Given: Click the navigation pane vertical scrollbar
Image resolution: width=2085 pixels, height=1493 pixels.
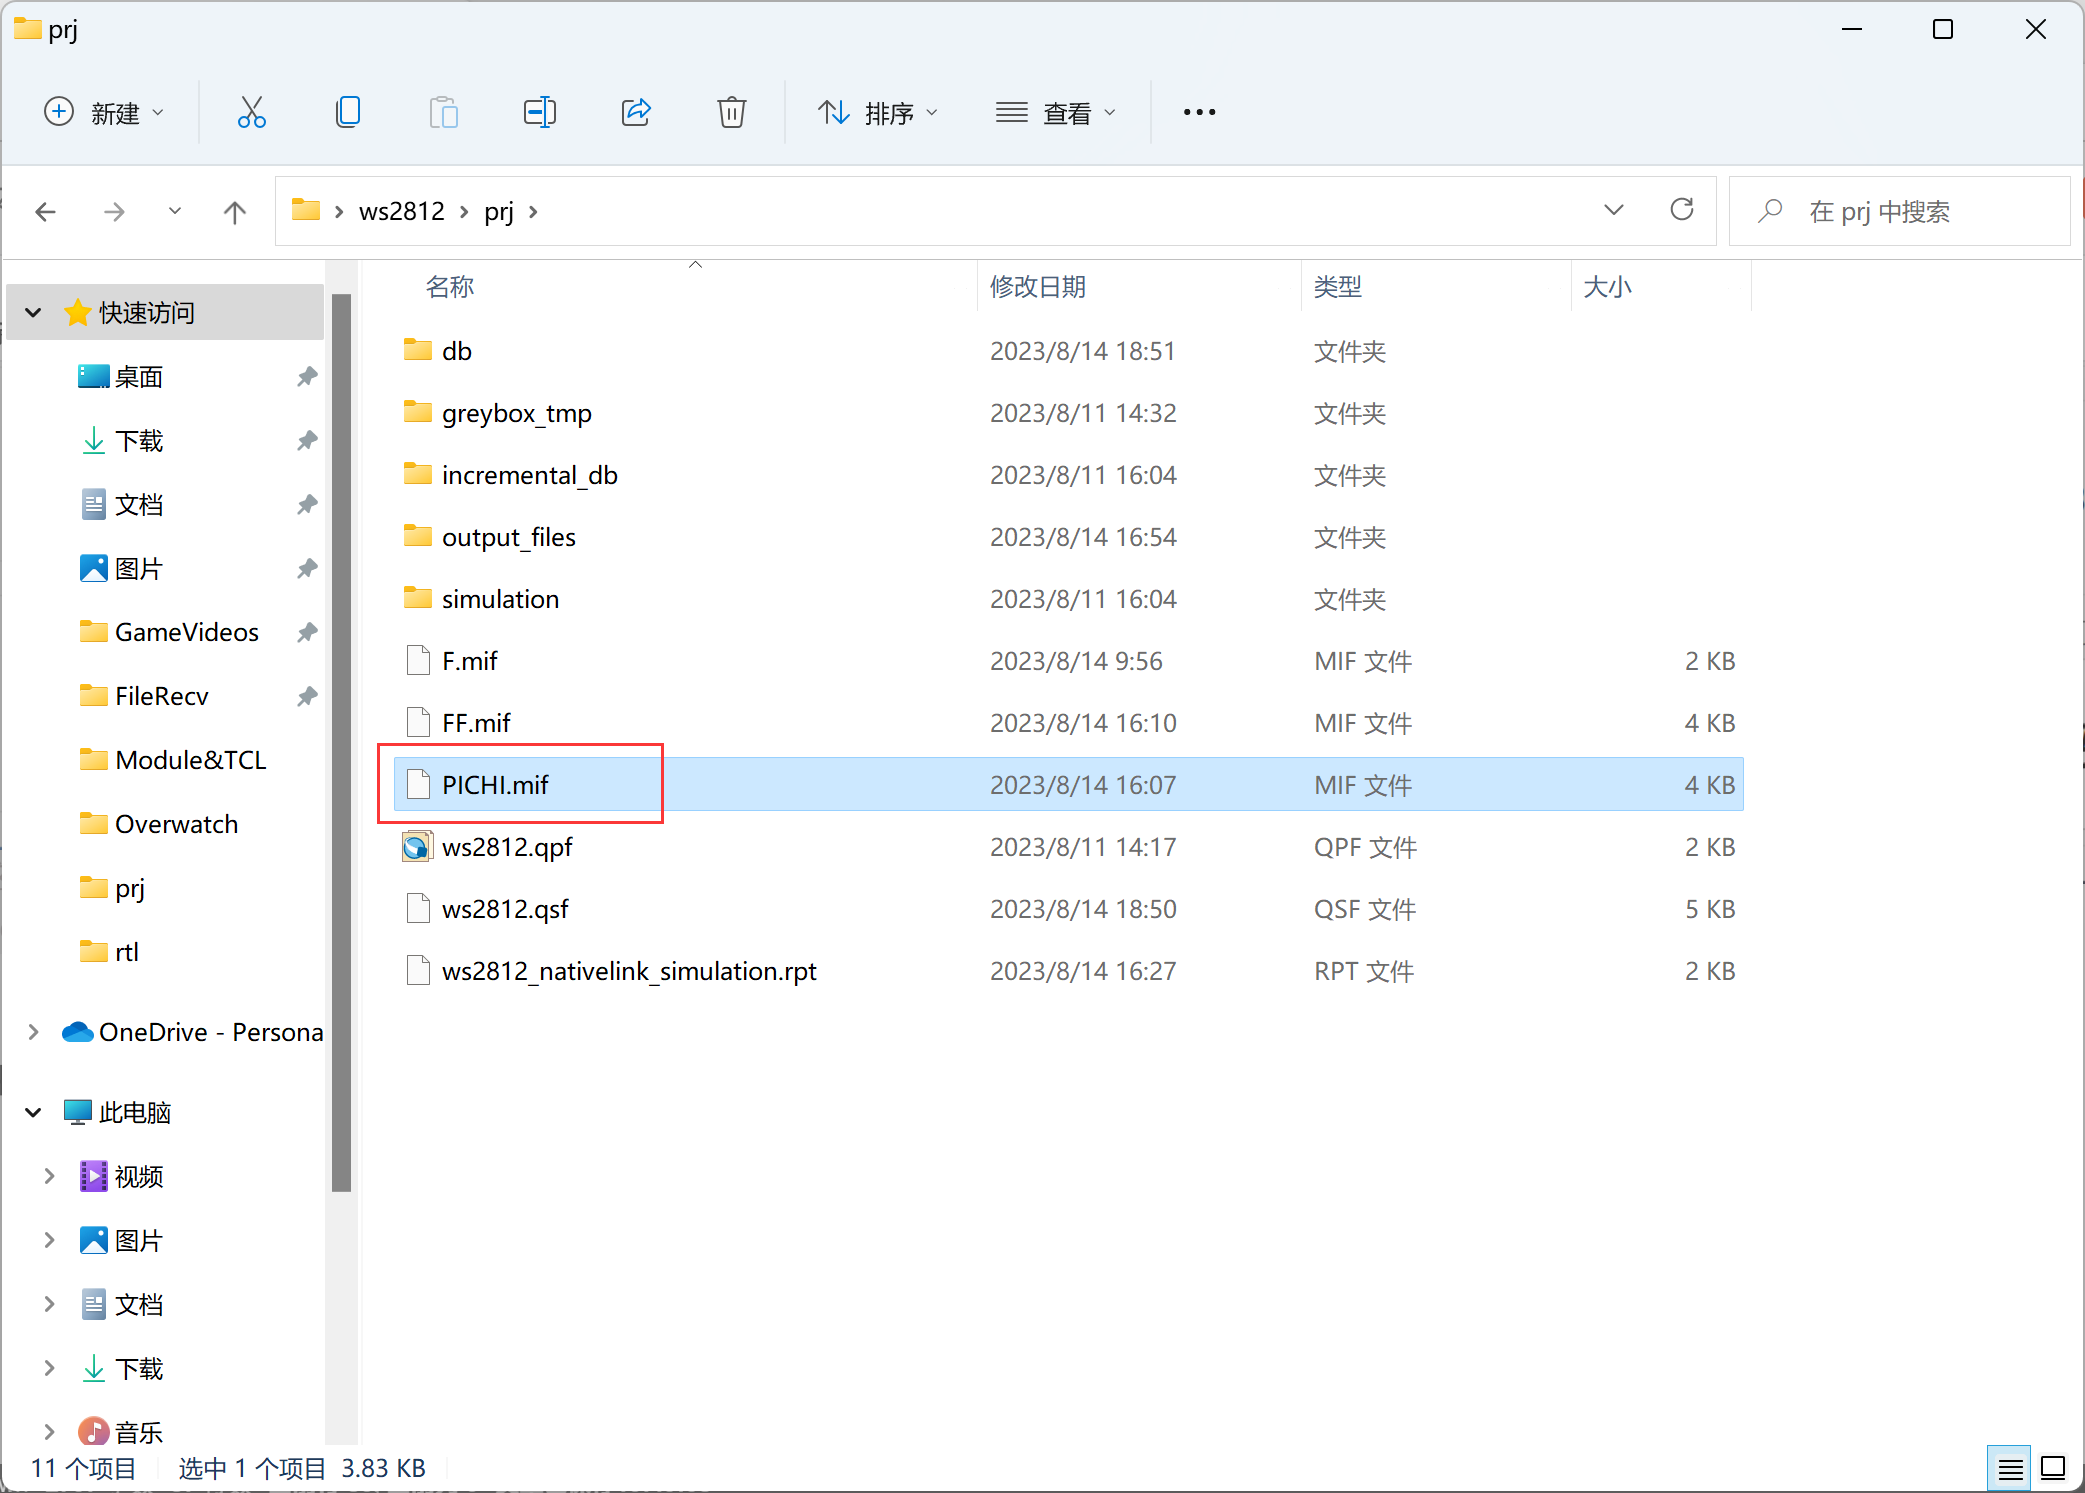Looking at the screenshot, I should coord(341,740).
